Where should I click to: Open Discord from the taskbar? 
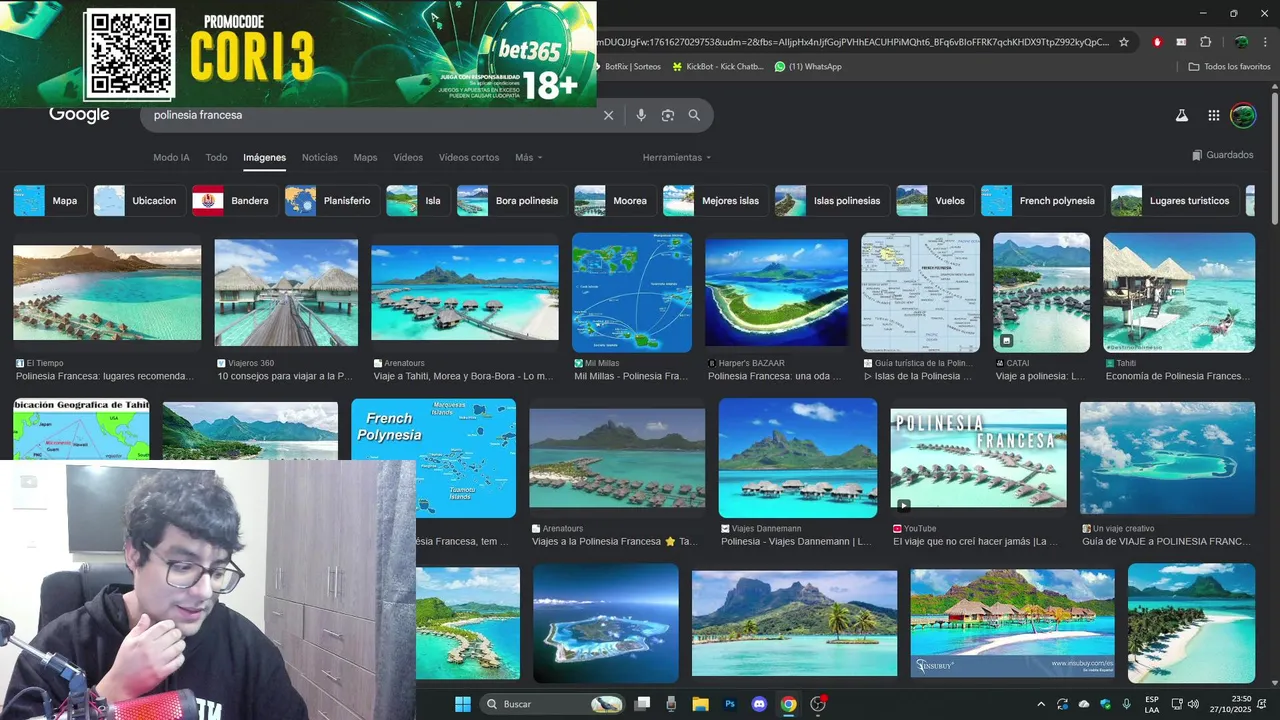click(x=759, y=704)
